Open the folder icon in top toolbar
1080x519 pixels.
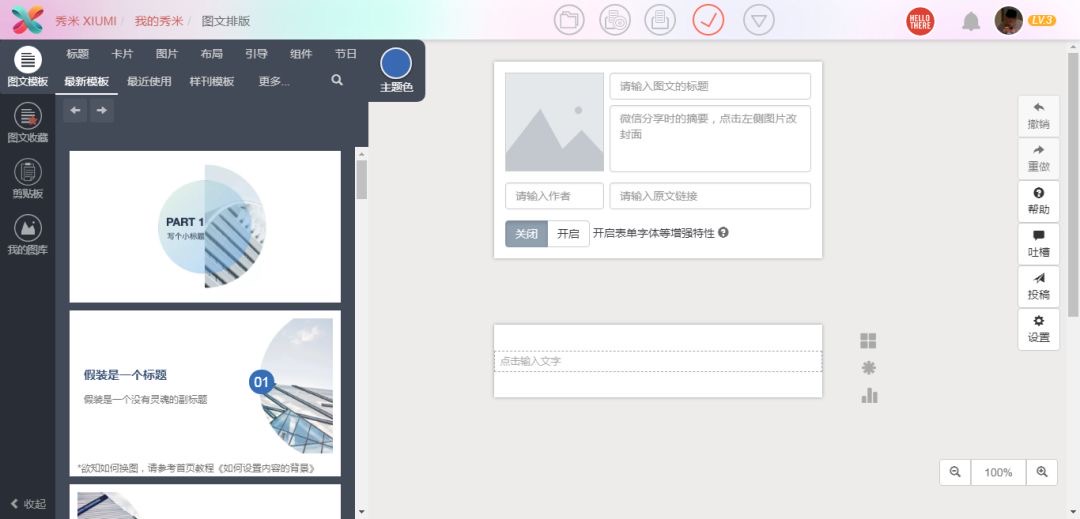click(569, 20)
